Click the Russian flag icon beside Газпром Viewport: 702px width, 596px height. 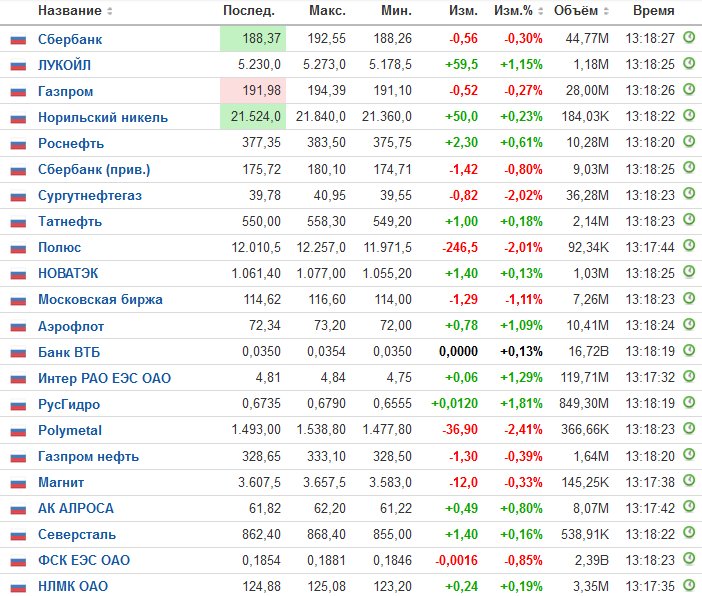[x=18, y=92]
